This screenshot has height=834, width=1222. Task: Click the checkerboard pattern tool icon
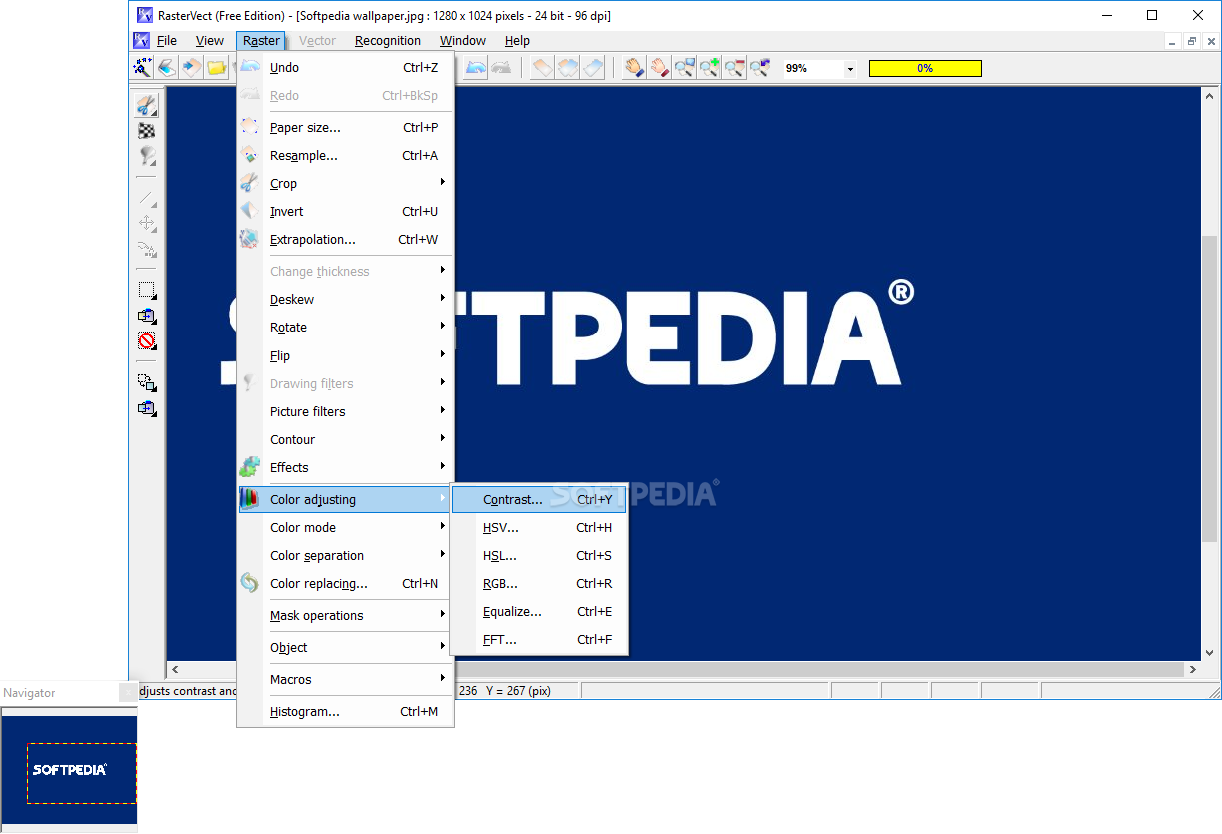coord(147,130)
